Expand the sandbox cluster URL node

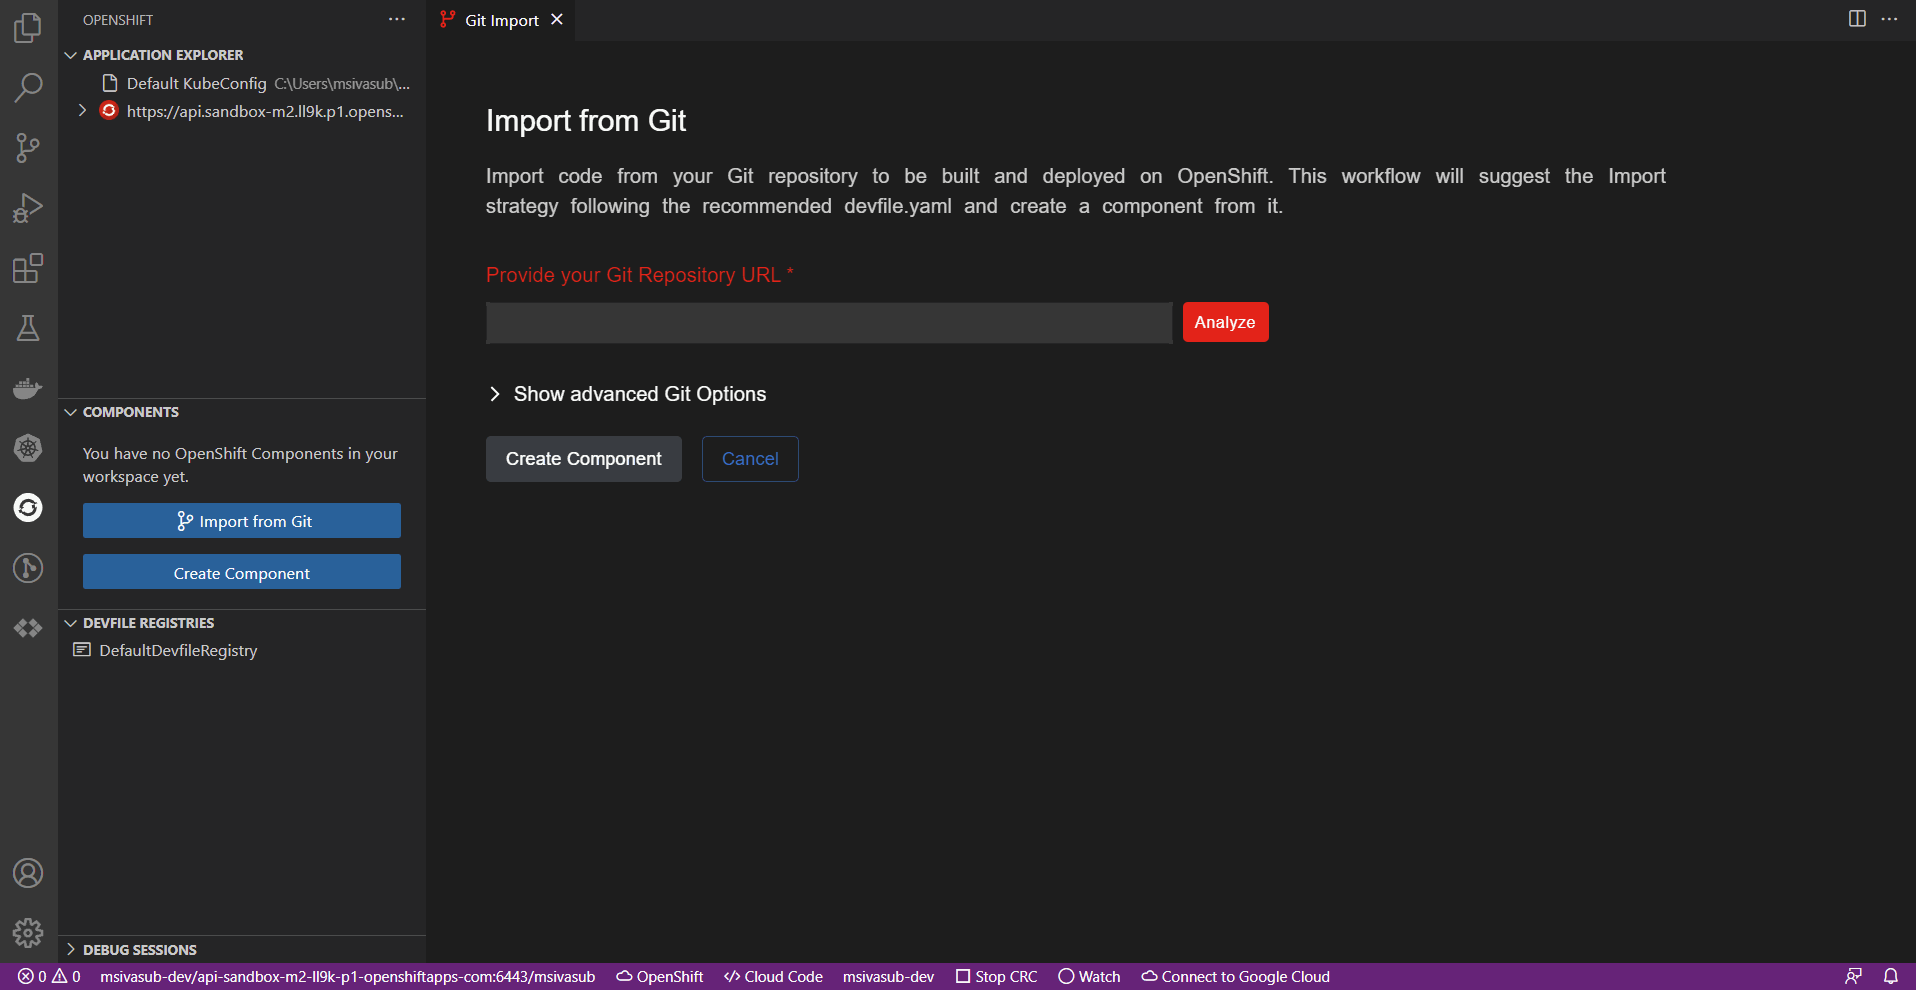tap(82, 111)
